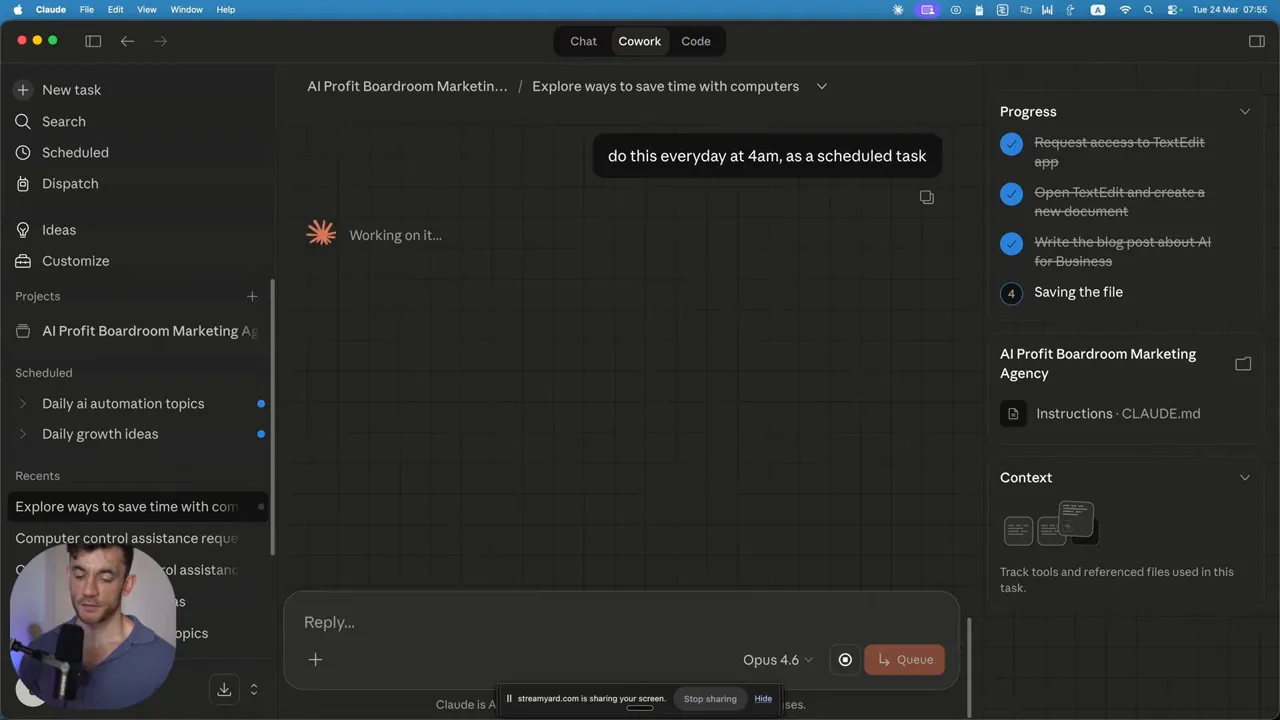Screen dimensions: 1280x720
Task: Switch to the Chat tab
Action: click(583, 41)
